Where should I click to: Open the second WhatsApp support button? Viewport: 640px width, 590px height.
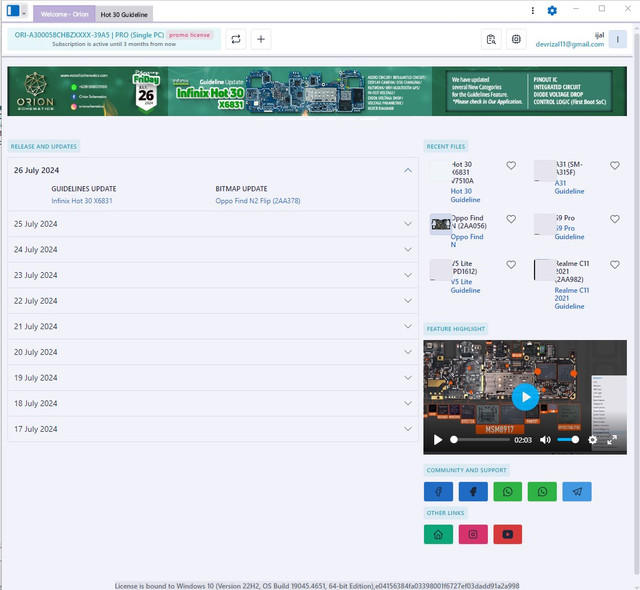[542, 491]
